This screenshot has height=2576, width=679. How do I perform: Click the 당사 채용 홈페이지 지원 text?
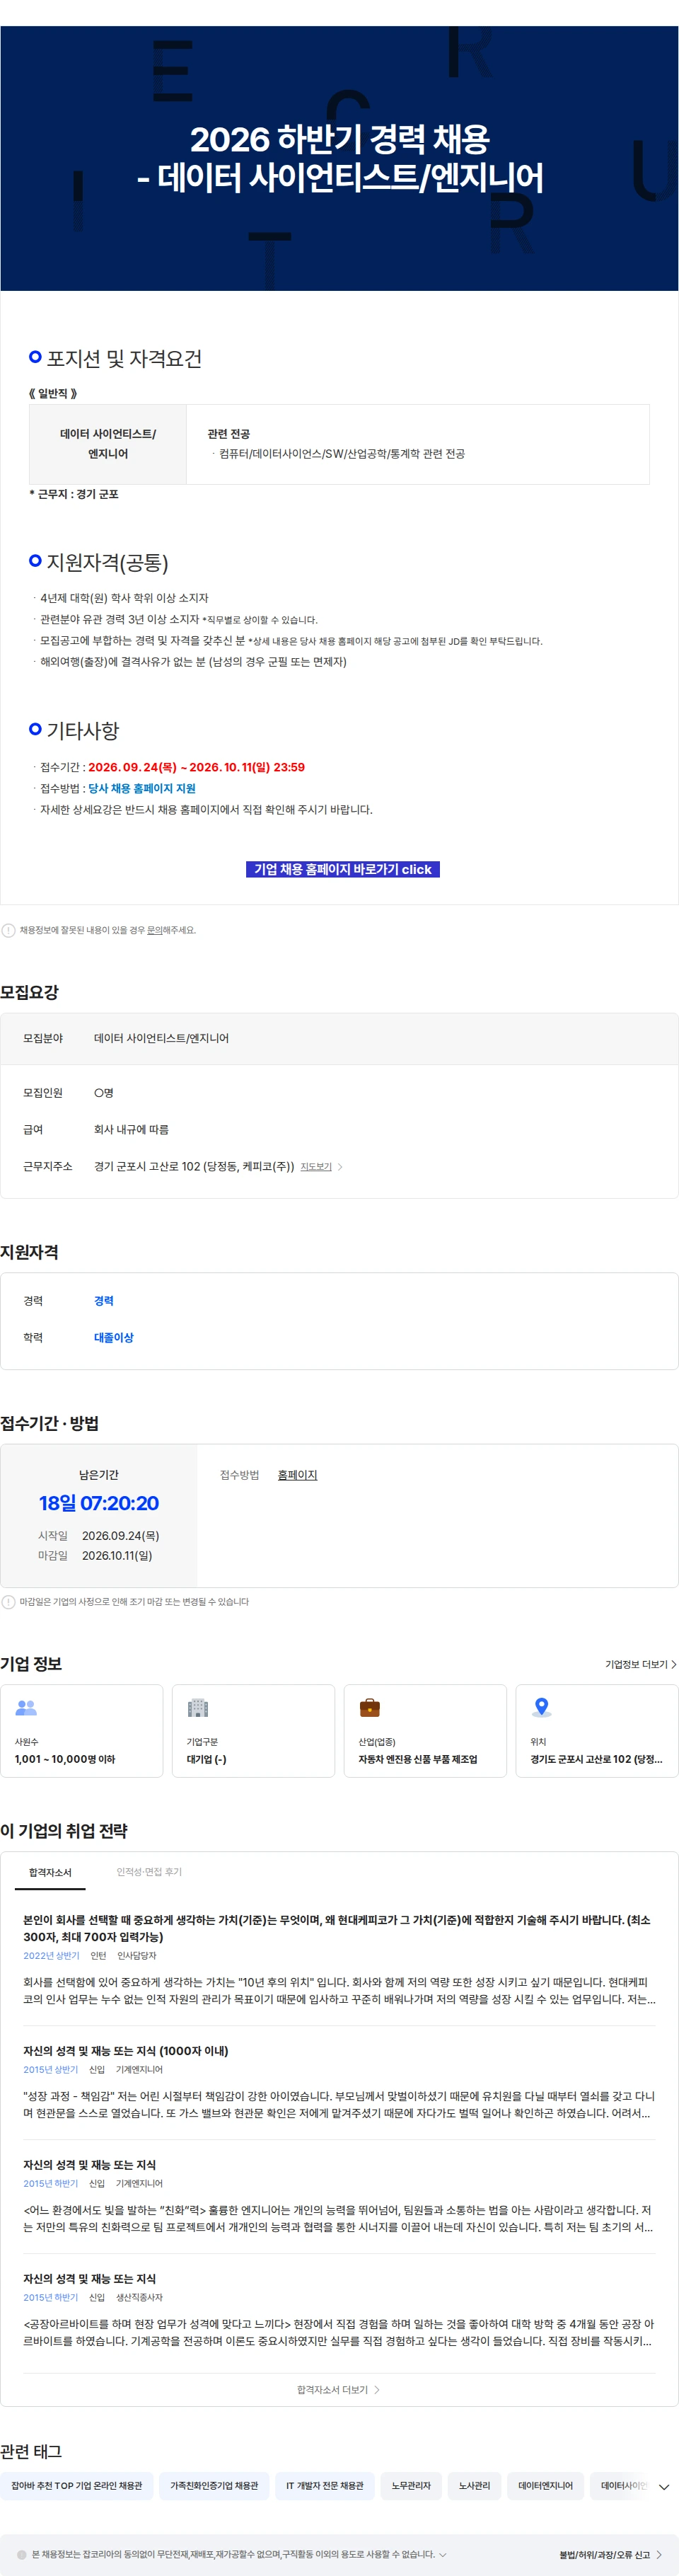click(142, 788)
